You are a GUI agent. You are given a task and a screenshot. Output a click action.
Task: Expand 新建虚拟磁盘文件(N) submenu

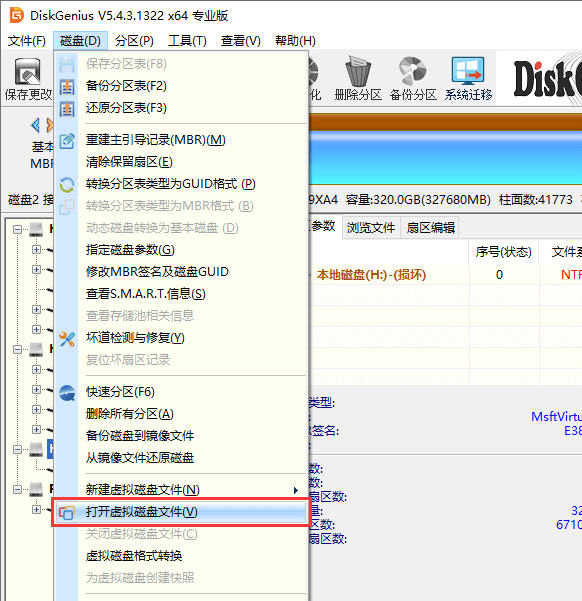pyautogui.click(x=181, y=490)
